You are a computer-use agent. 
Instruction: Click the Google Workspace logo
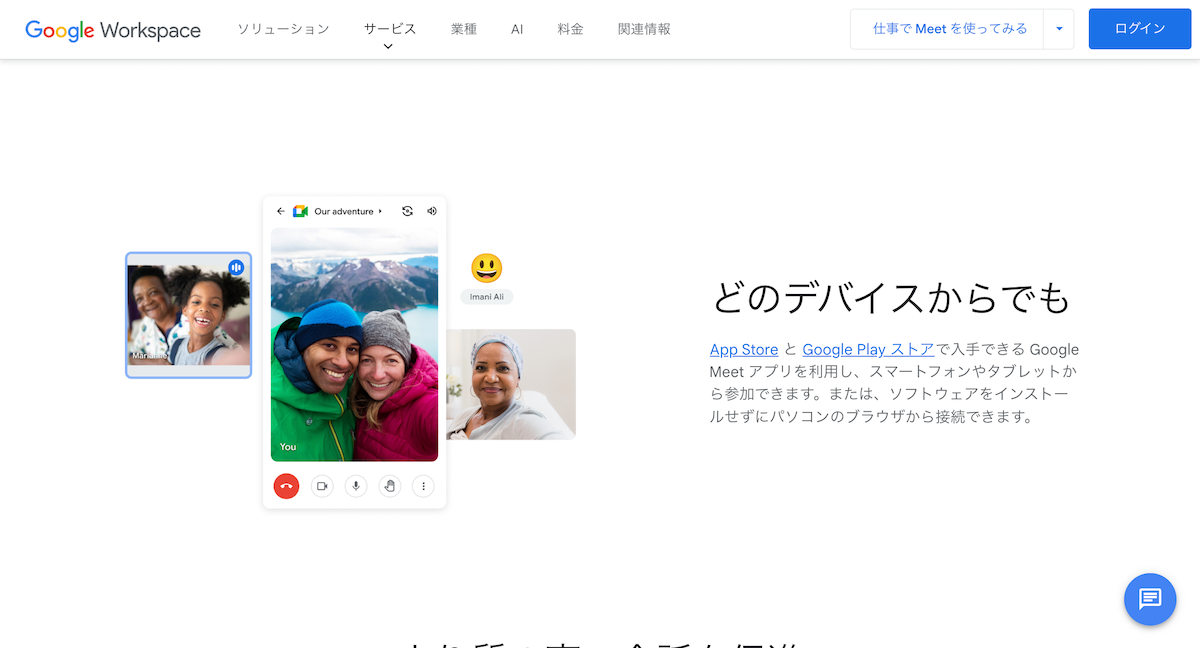[x=113, y=29]
